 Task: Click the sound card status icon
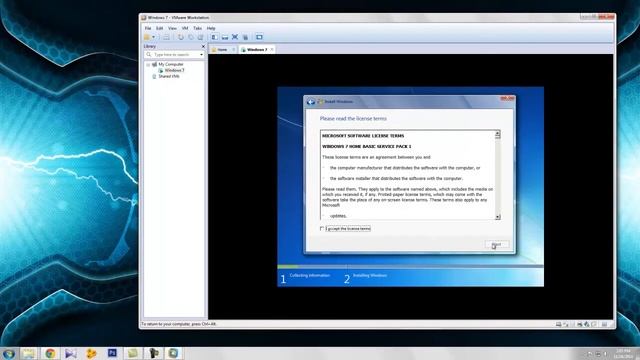click(593, 324)
